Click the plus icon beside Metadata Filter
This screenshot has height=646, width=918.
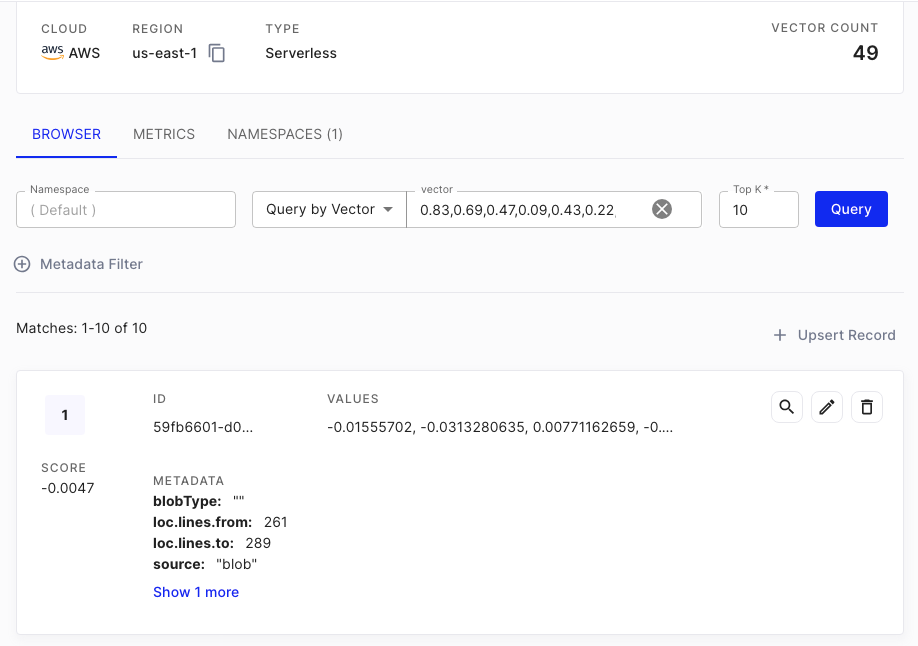pyautogui.click(x=22, y=264)
